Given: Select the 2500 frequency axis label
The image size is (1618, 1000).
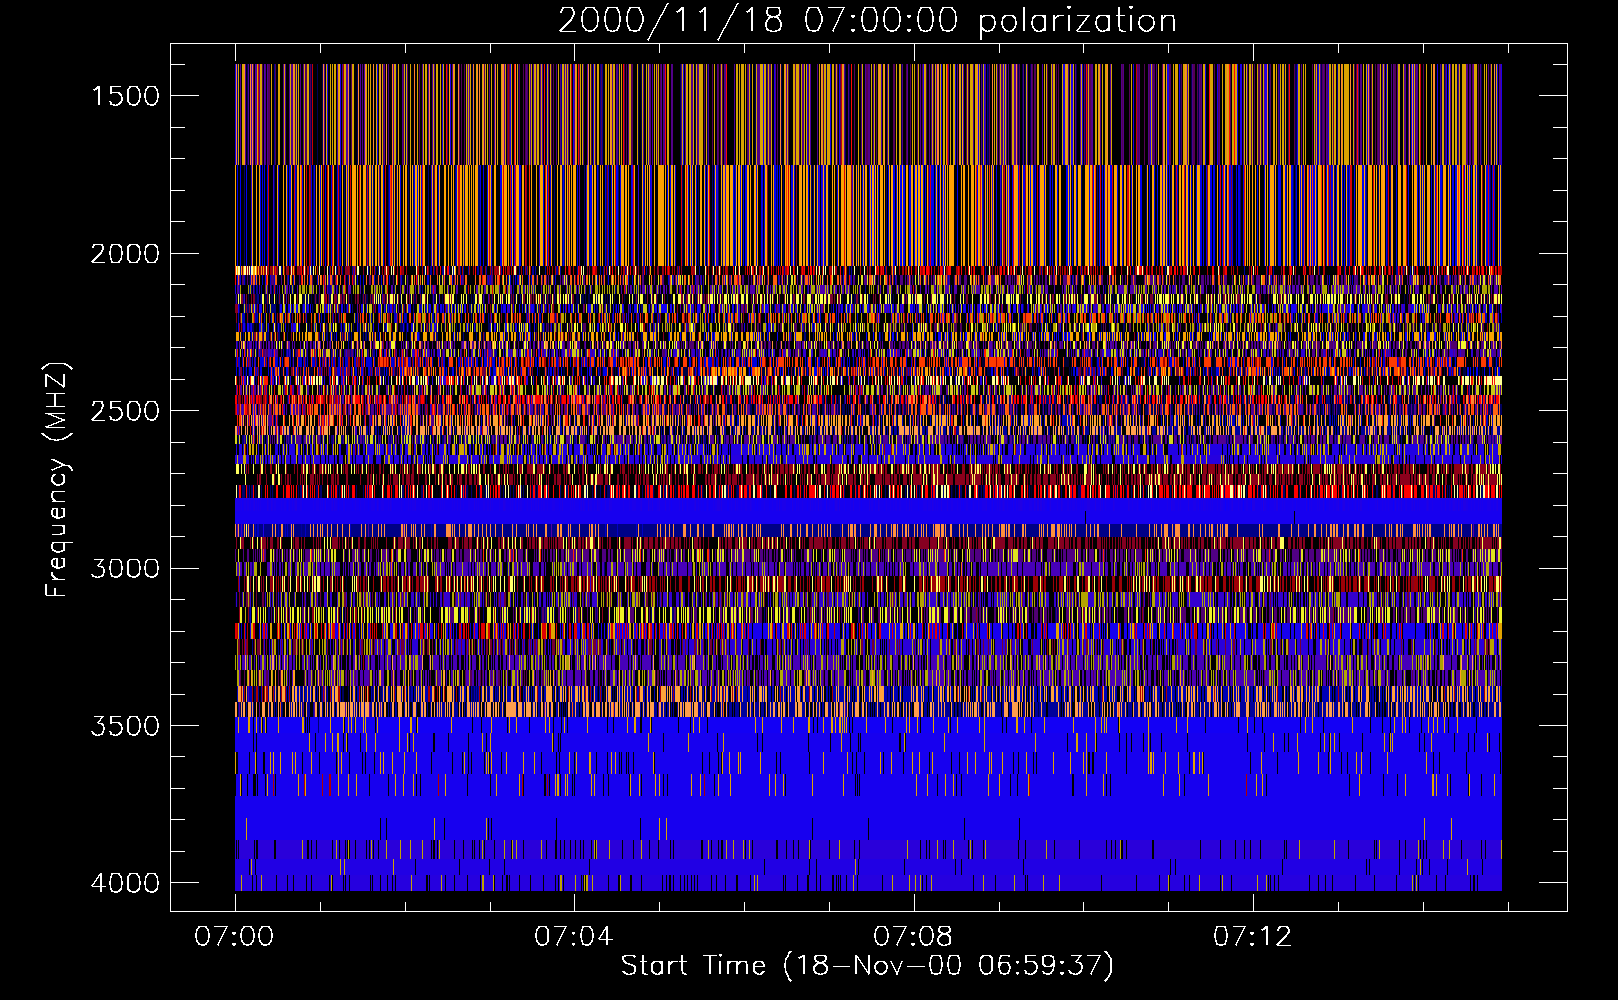Looking at the screenshot, I should [x=125, y=411].
